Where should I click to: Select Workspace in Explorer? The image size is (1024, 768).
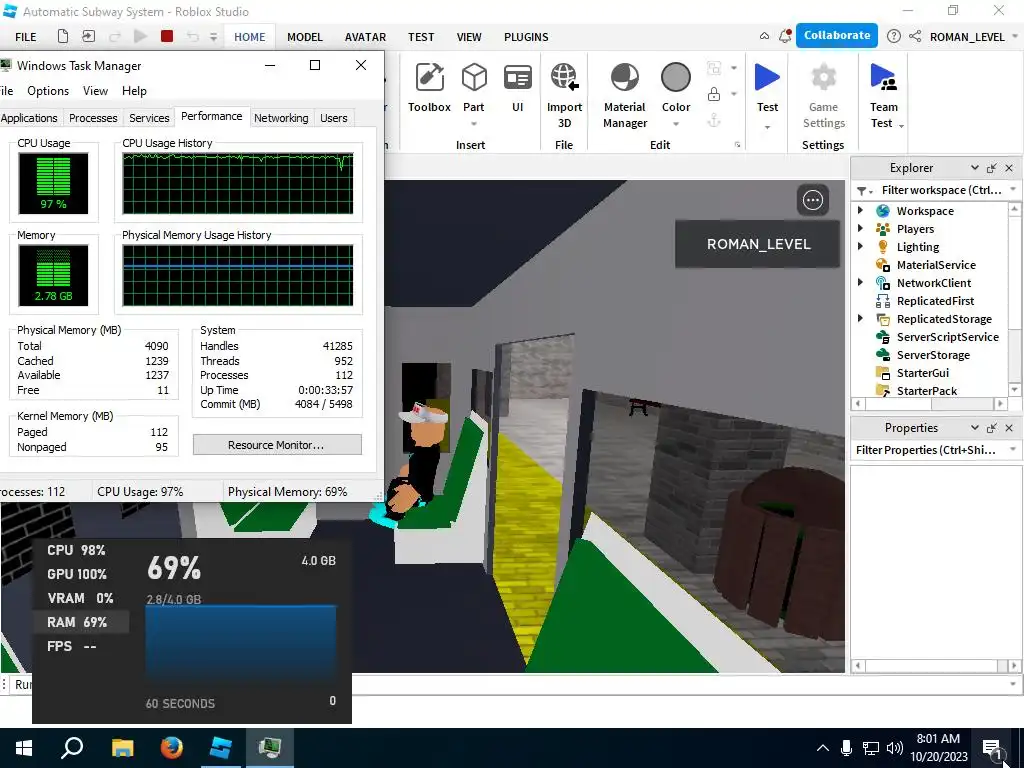(x=925, y=211)
